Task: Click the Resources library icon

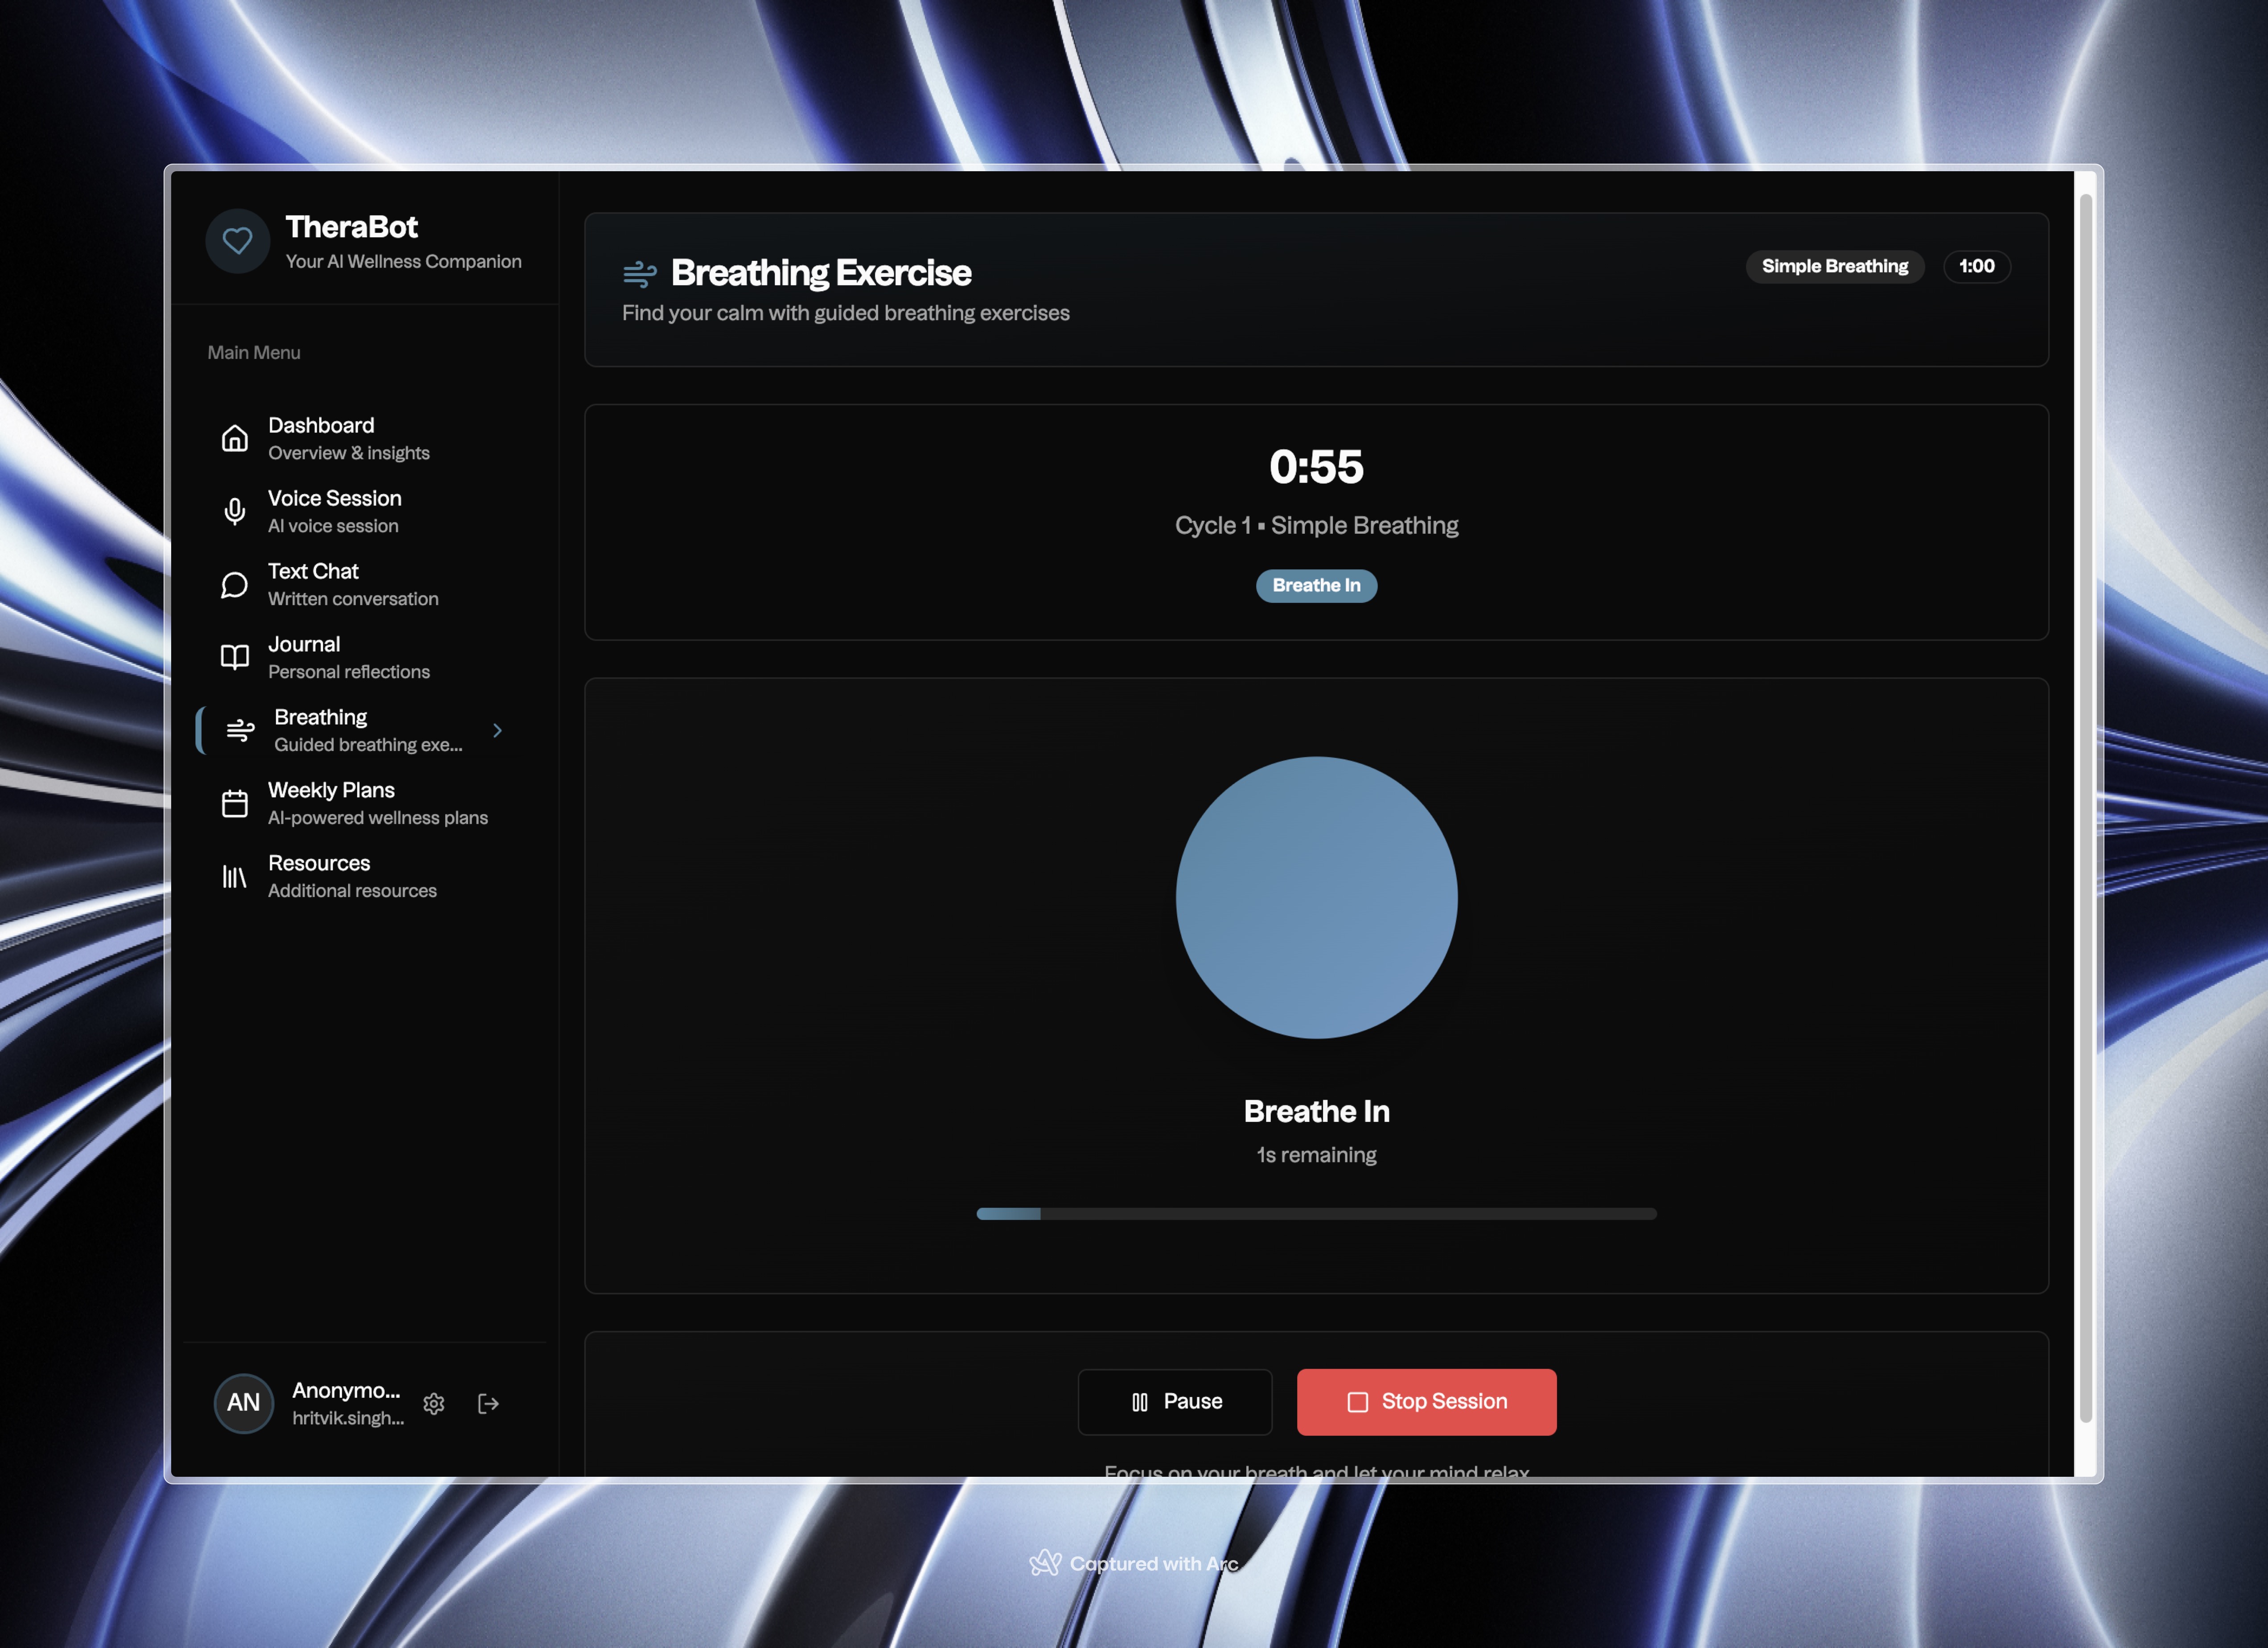Action: click(x=234, y=876)
